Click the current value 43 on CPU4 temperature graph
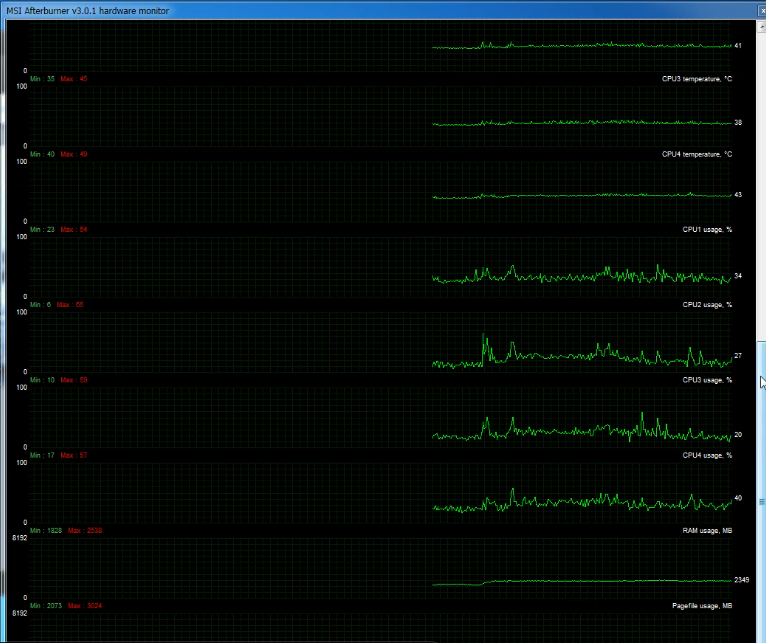 click(738, 194)
